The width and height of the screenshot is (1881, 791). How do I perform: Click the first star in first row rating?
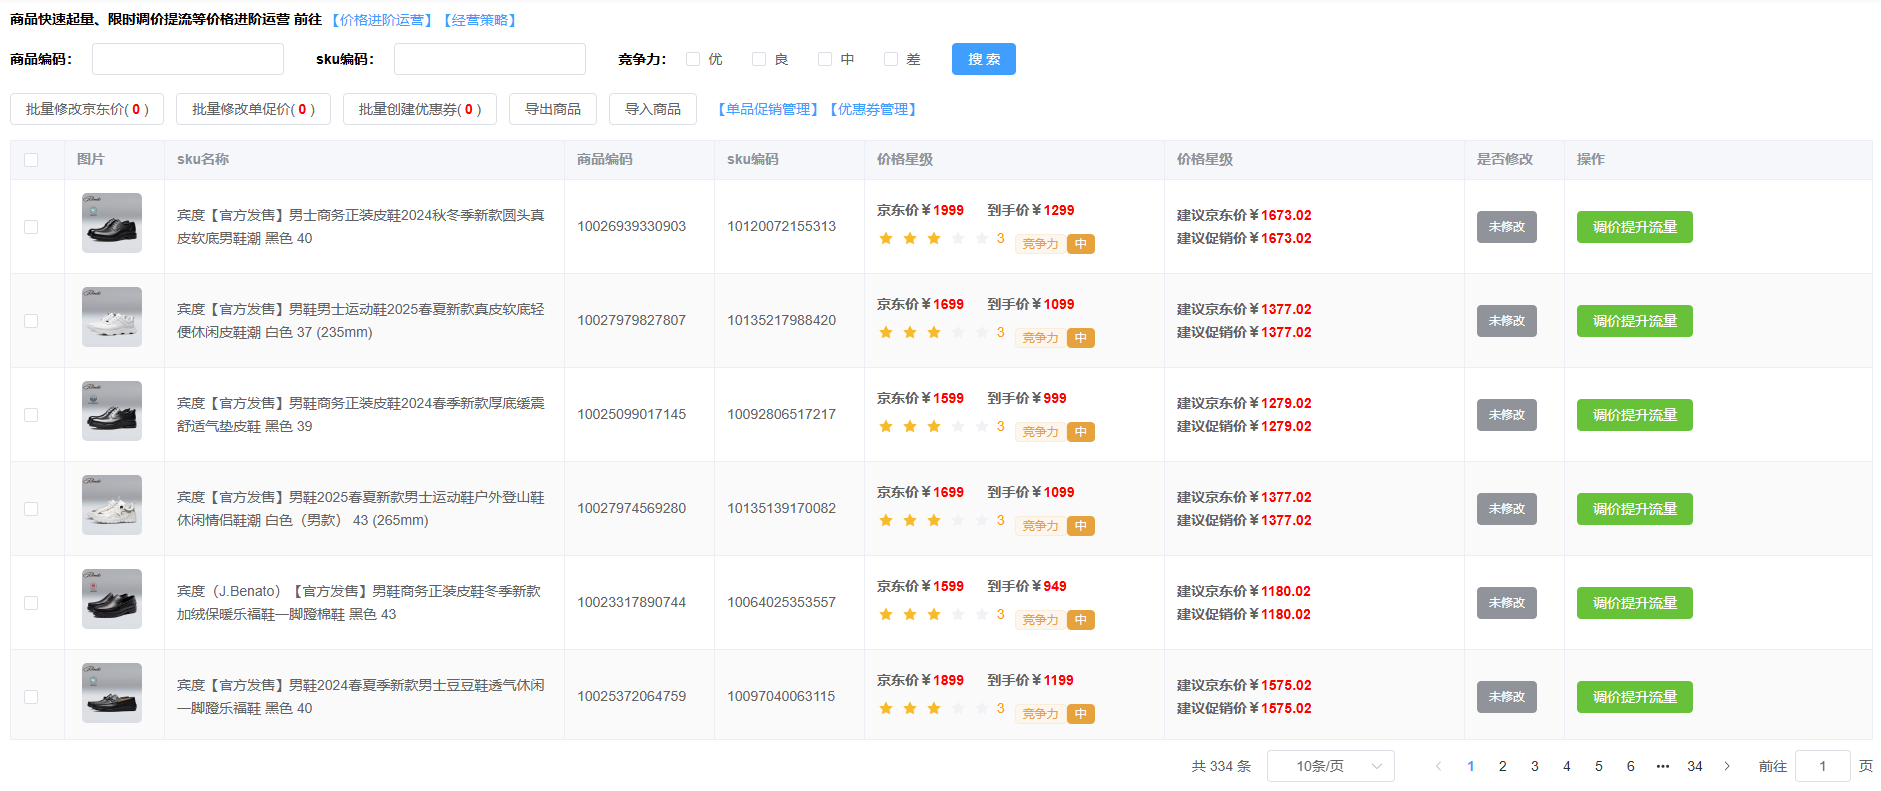886,238
